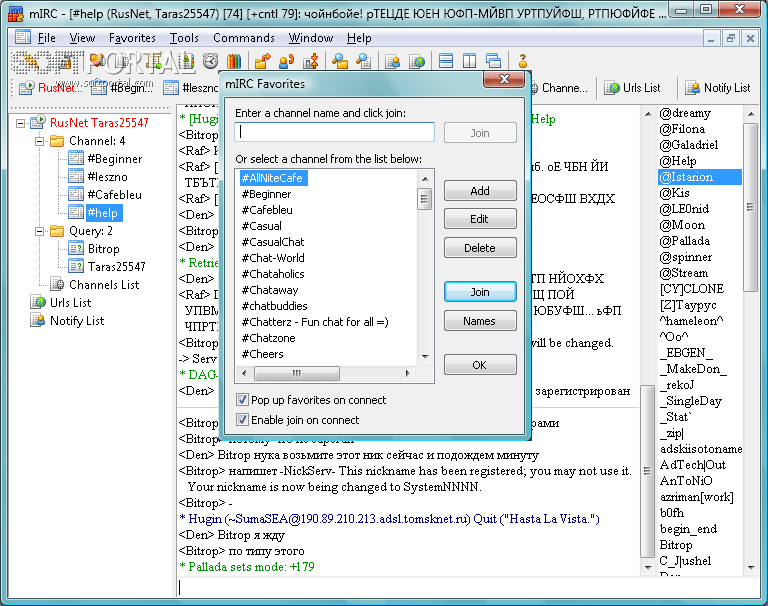
Task: Open Urls List from the switchbar
Action: 633,88
